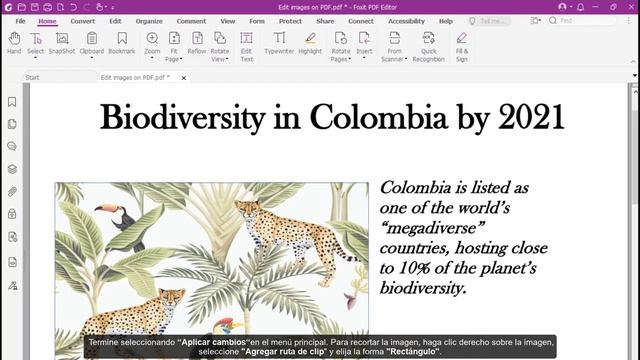Click the Rotate Pages icon

[341, 39]
